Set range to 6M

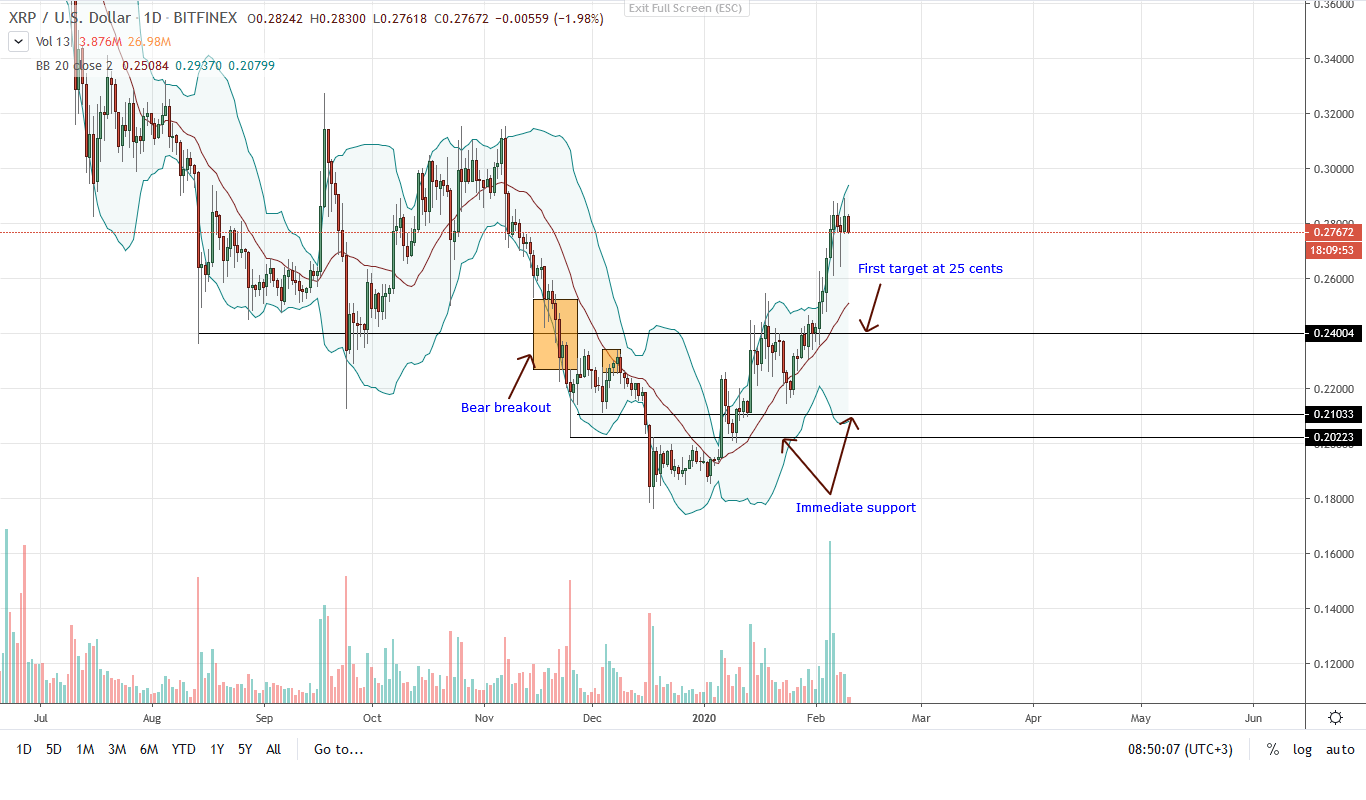pos(148,749)
